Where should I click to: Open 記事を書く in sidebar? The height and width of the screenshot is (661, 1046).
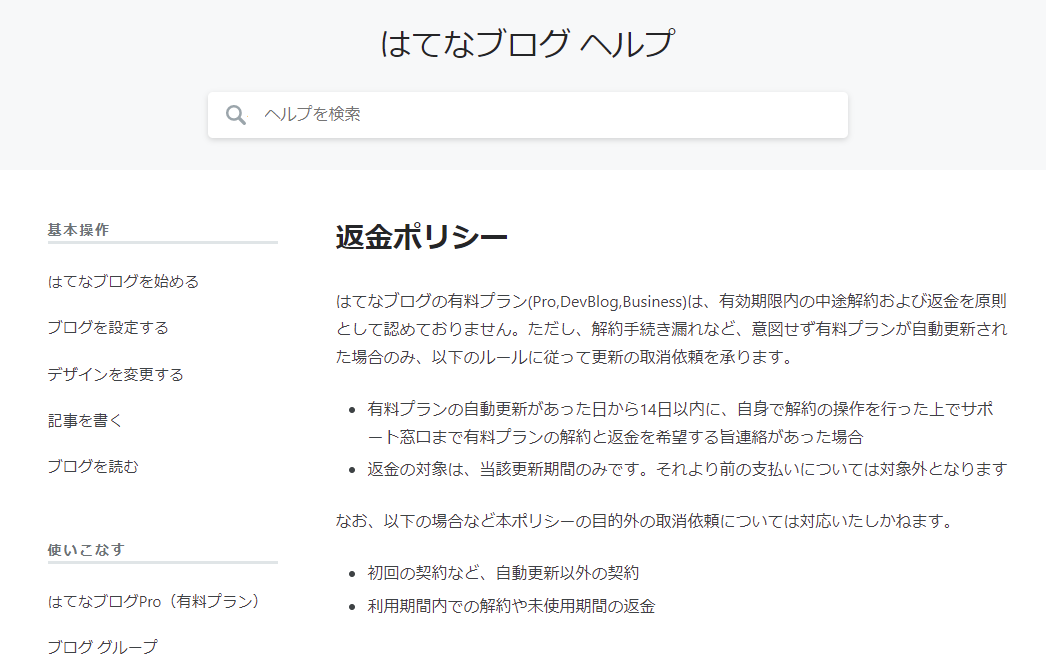(85, 420)
